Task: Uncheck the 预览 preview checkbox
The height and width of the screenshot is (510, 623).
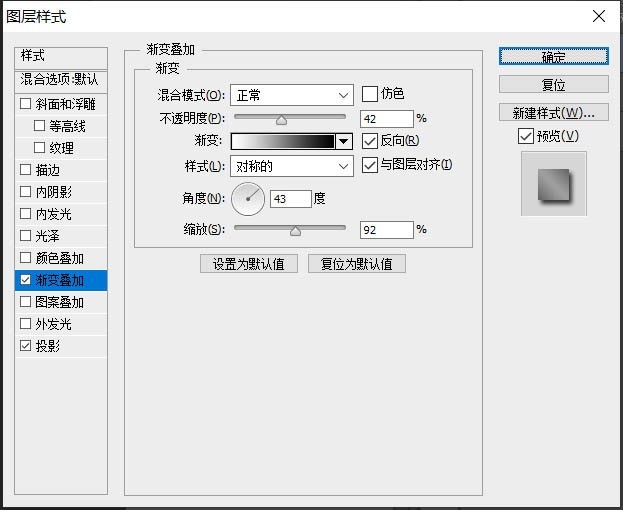Action: click(x=526, y=136)
